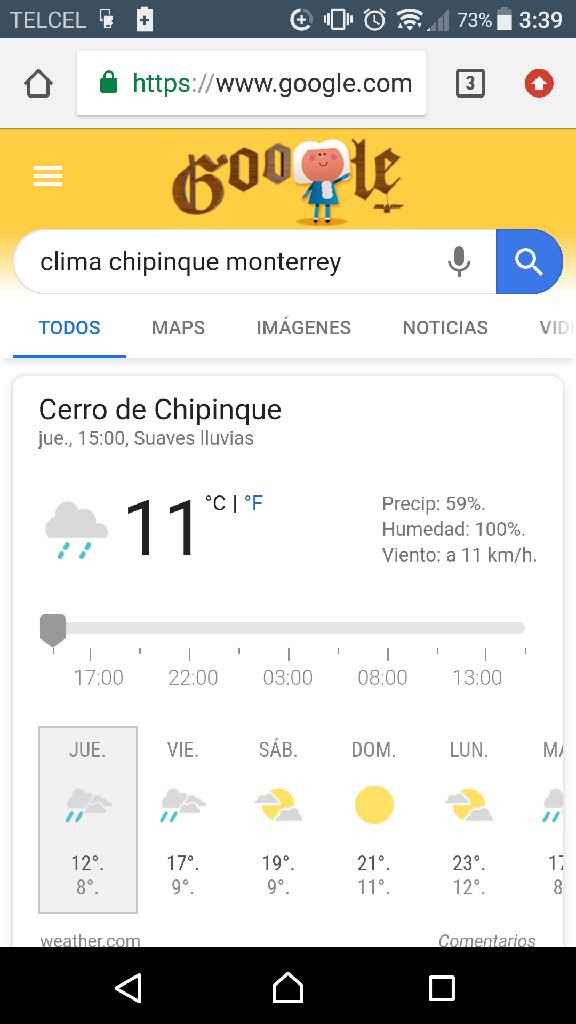Screen dimensions: 576x1024
Task: Open the Google Doodle on the homepage logo
Action: click(x=288, y=178)
